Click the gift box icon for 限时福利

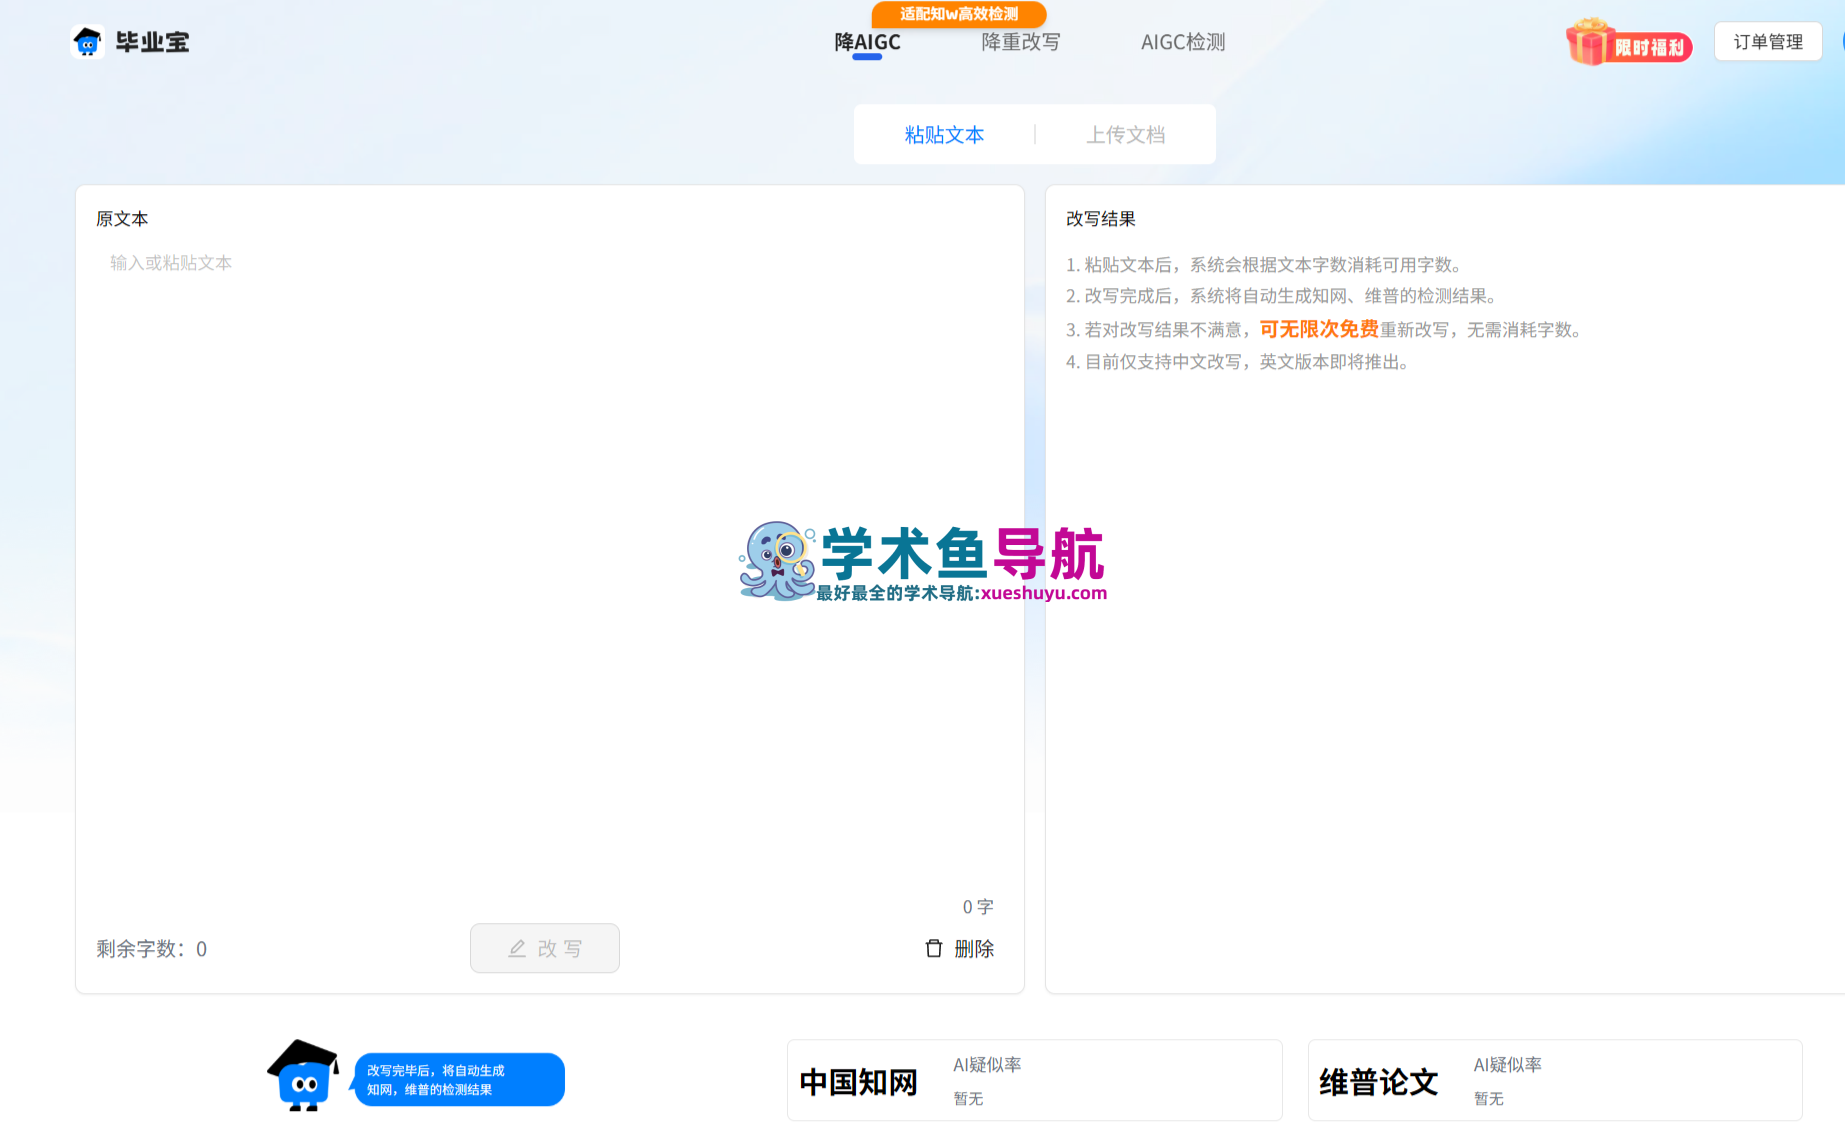point(1590,42)
